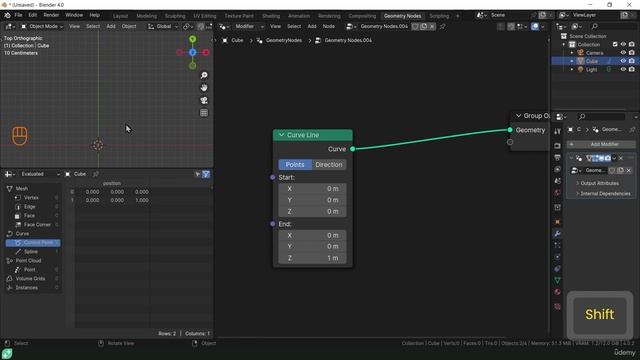Expand the Output Attributes panel

click(x=599, y=183)
